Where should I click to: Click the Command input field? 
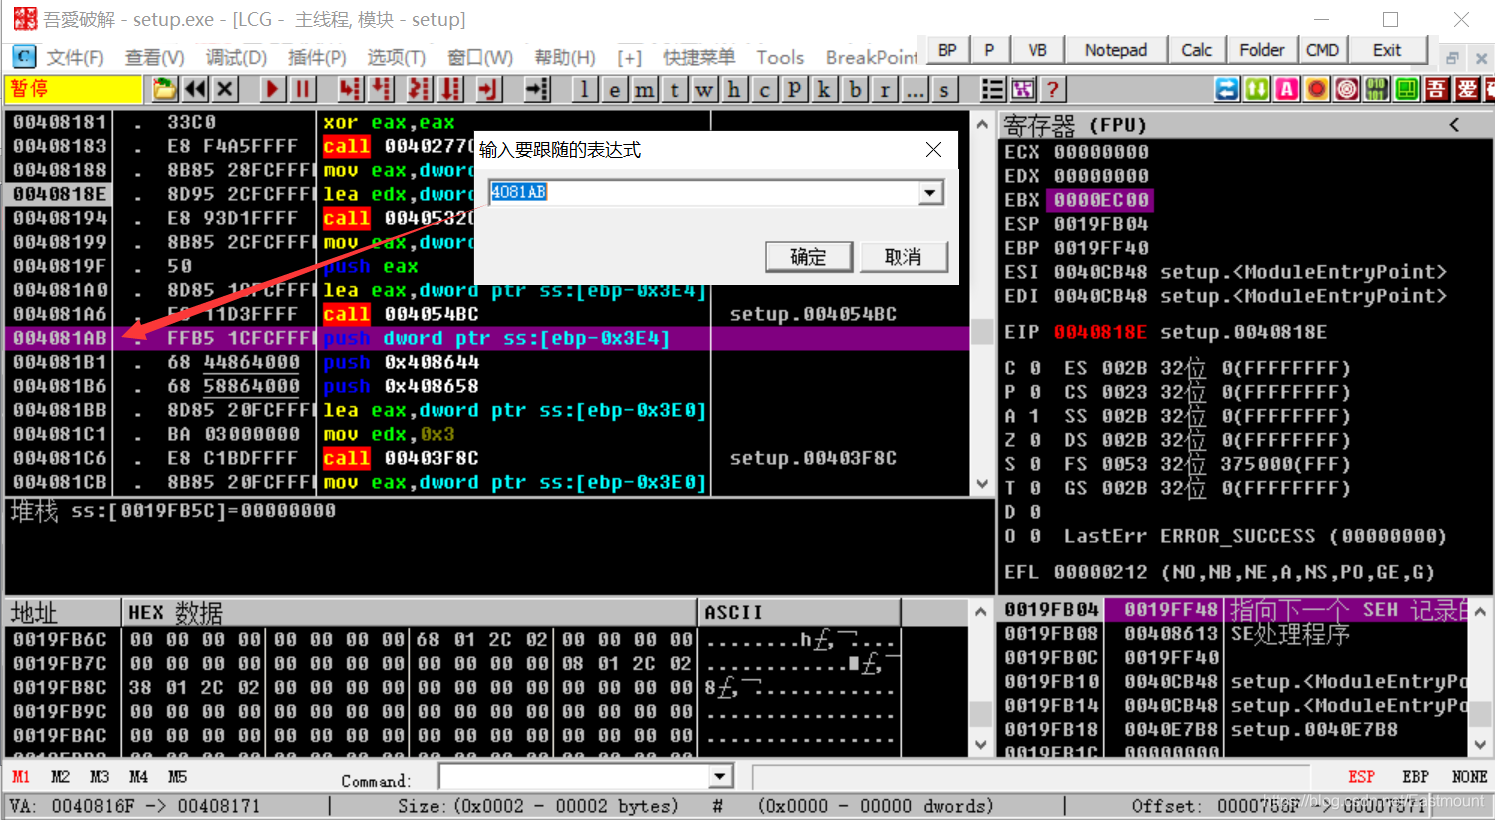574,777
